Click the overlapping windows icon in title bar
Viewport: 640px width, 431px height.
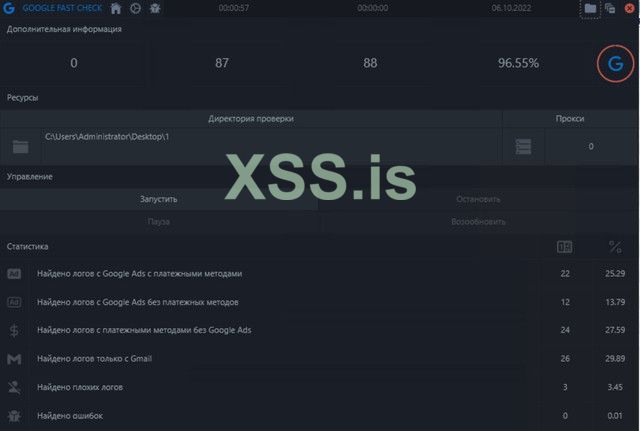pyautogui.click(x=610, y=8)
